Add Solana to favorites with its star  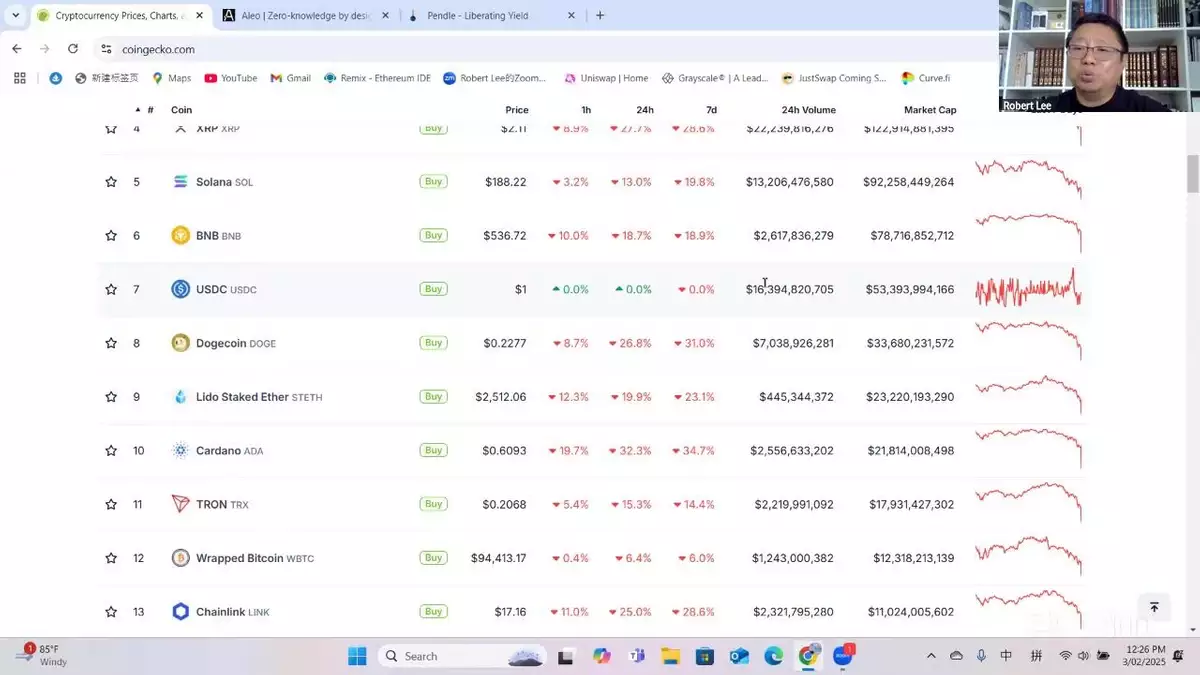pyautogui.click(x=111, y=182)
